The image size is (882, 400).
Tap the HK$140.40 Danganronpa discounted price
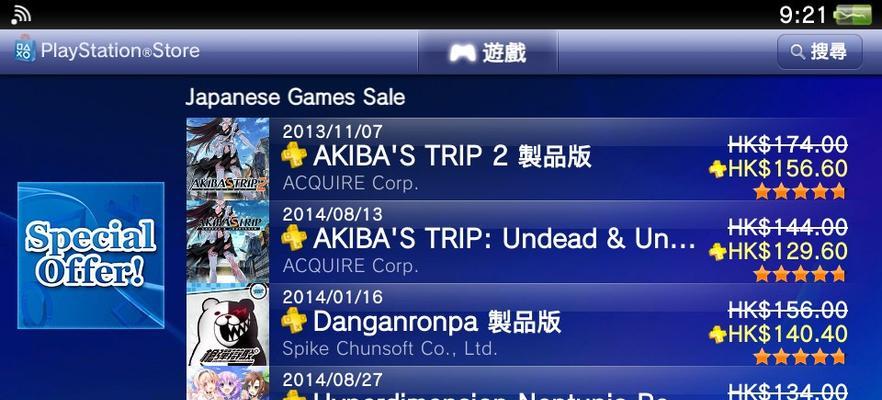788,334
